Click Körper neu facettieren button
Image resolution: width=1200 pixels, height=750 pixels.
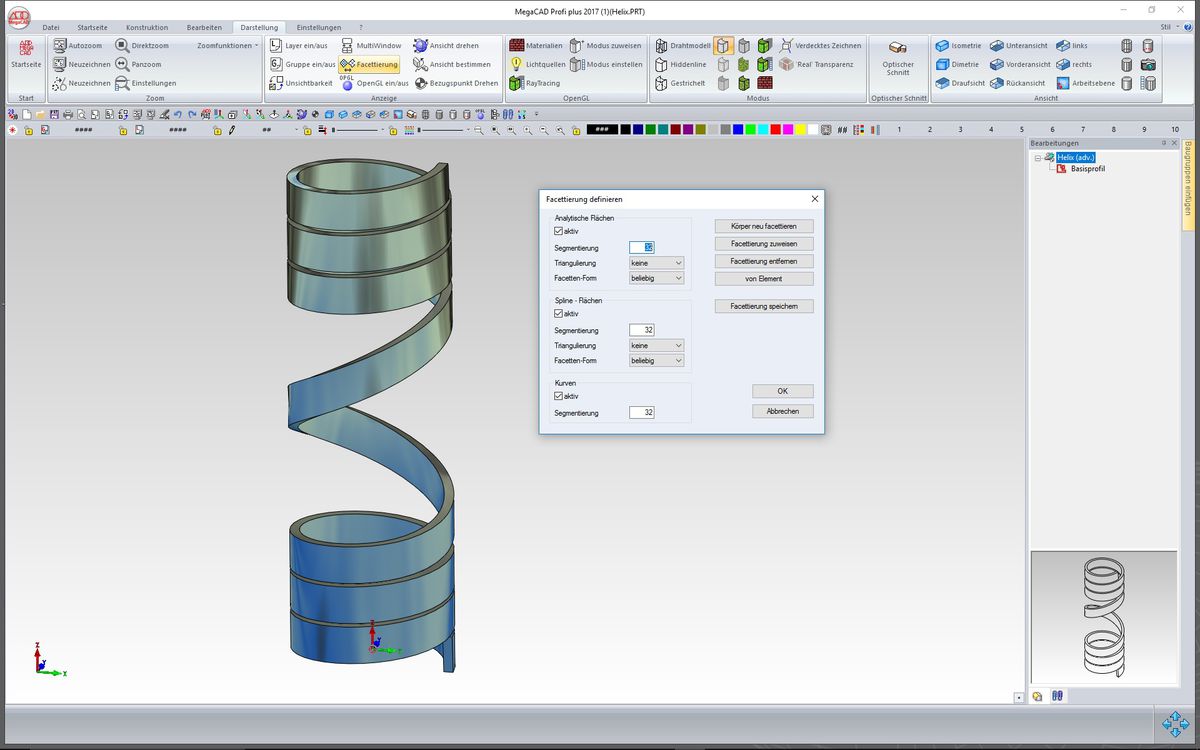(764, 226)
